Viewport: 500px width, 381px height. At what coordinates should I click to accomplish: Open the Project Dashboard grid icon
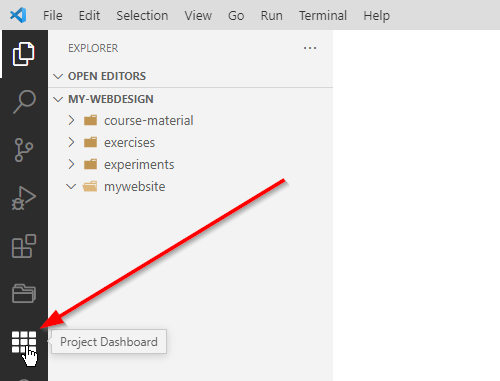pyautogui.click(x=24, y=342)
